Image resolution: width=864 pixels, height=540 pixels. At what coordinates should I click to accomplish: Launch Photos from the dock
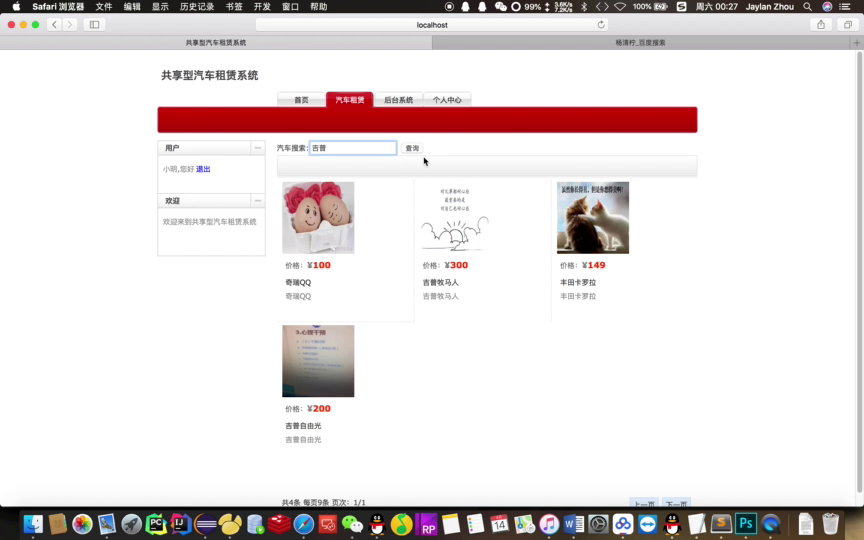[82, 524]
